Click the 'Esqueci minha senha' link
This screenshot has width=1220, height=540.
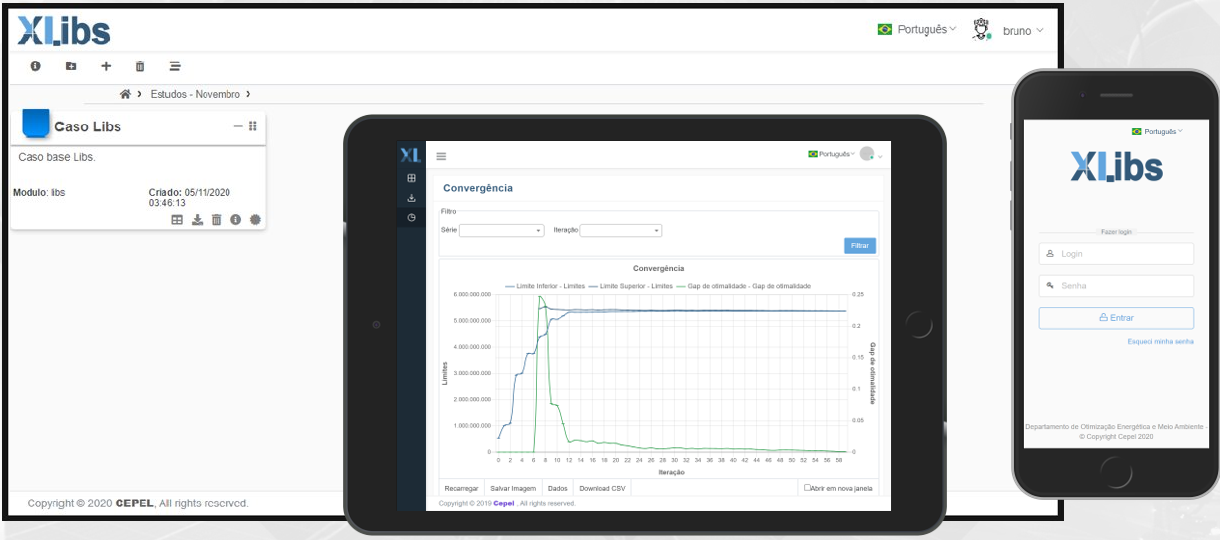[x=1160, y=342]
